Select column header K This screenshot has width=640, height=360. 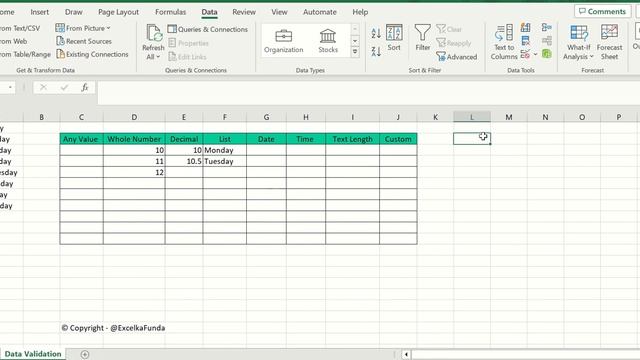(435, 117)
